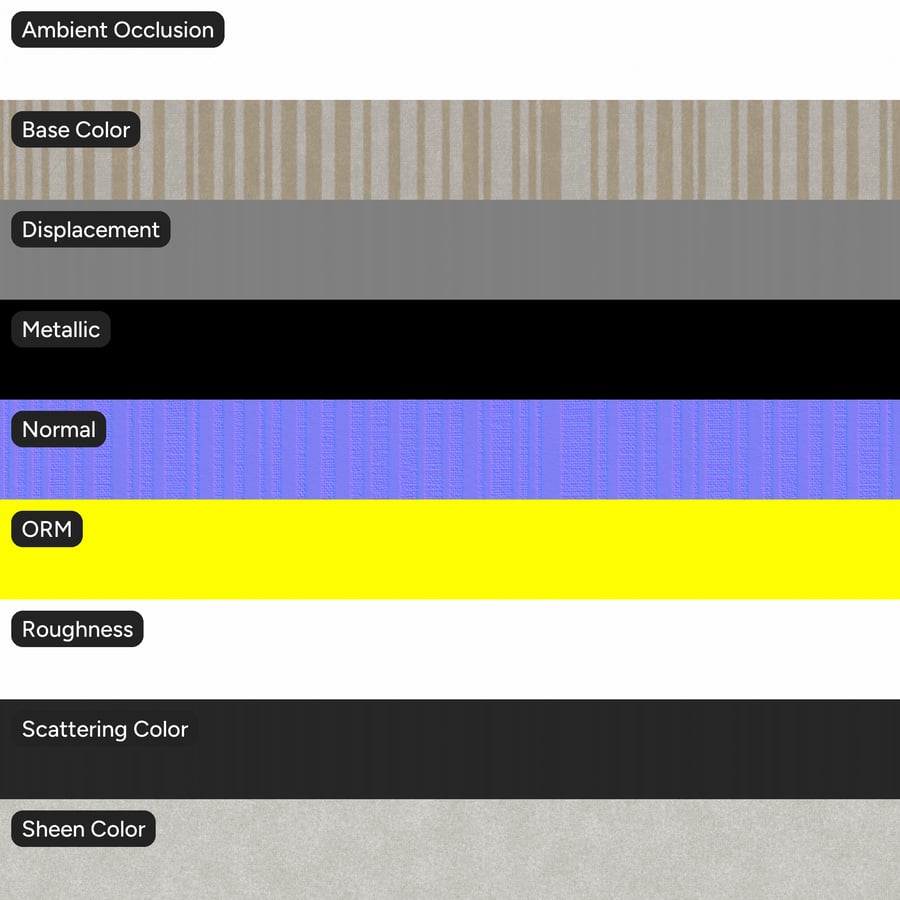Click the ORM label
This screenshot has width=900, height=900.
(47, 529)
